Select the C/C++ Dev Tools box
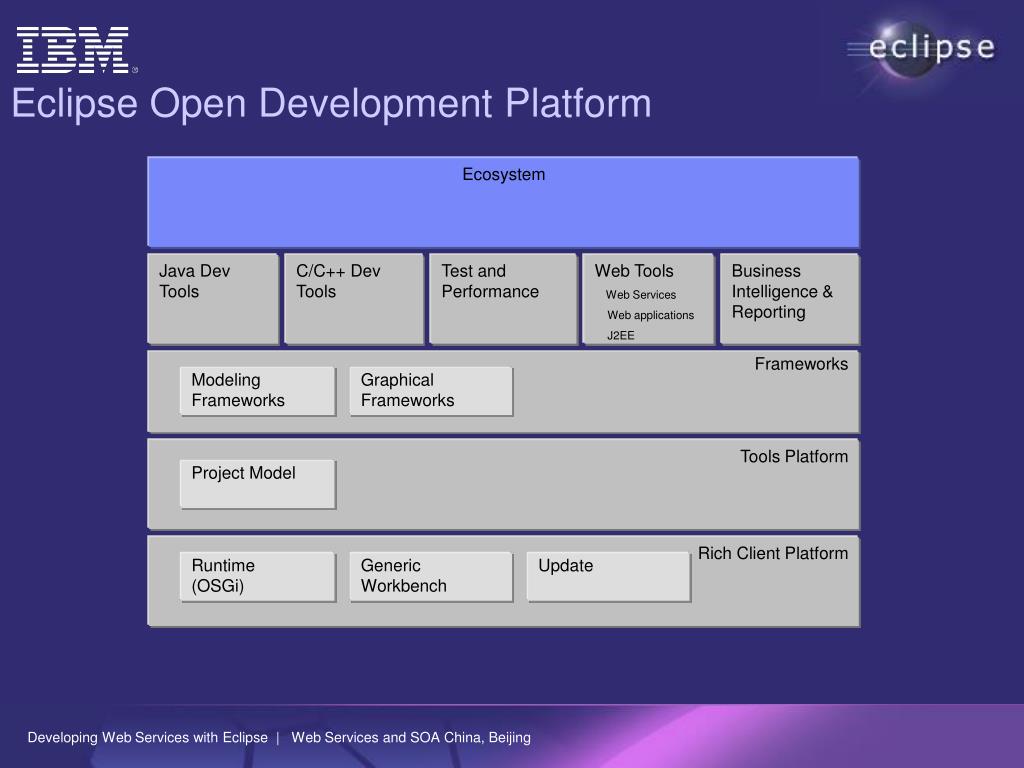 [x=353, y=298]
